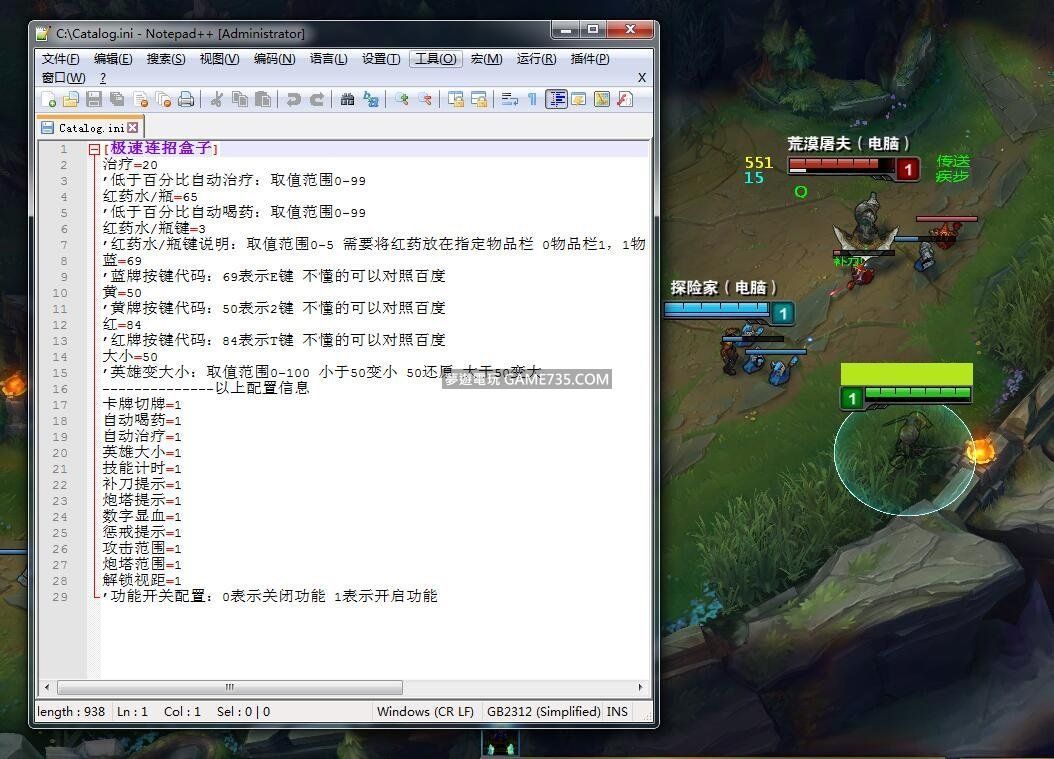Select the Catalog.ini document tab

tap(91, 128)
